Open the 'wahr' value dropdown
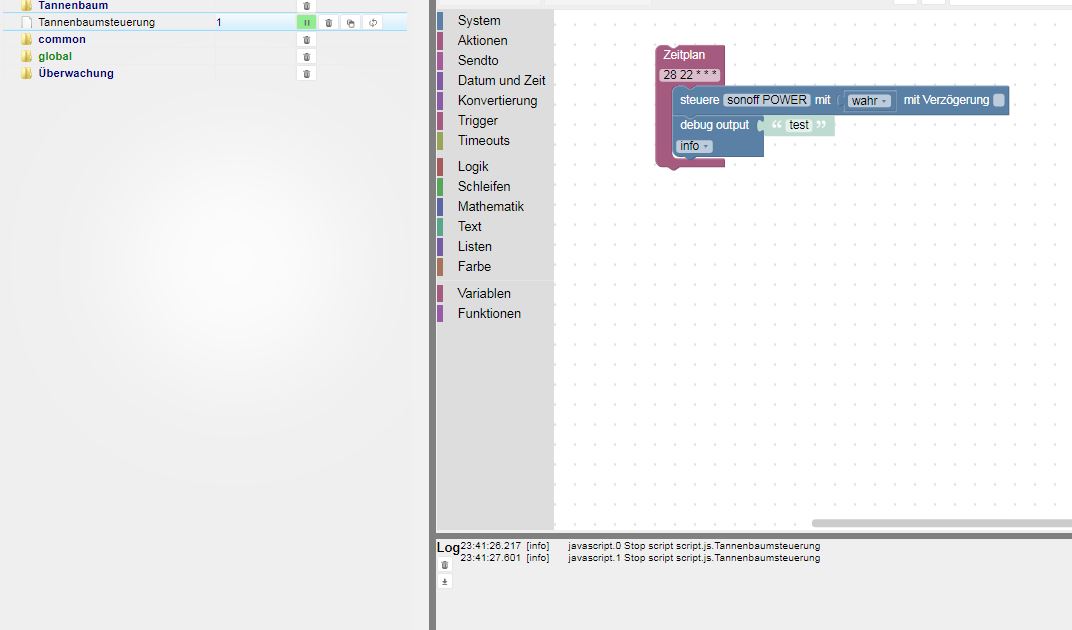This screenshot has height=630, width=1072. 869,101
